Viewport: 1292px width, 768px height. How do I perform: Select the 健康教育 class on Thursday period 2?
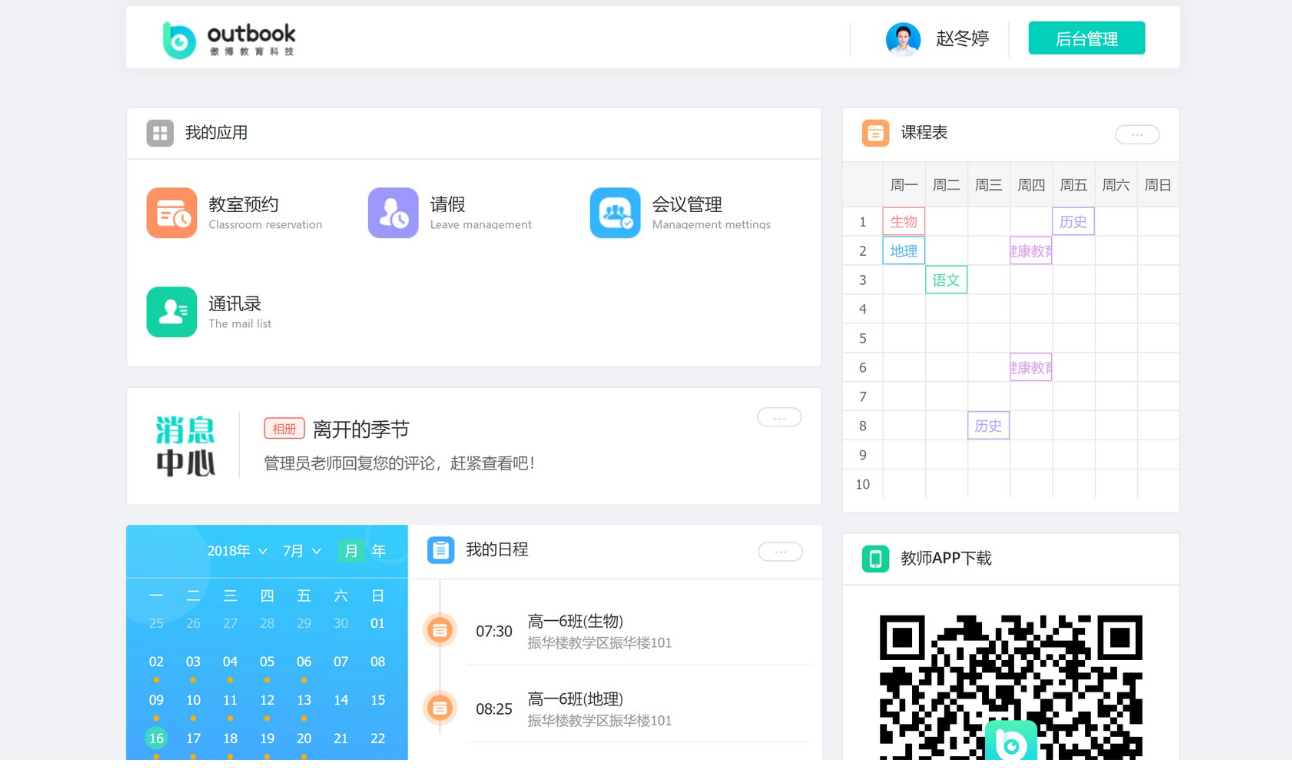point(1031,251)
